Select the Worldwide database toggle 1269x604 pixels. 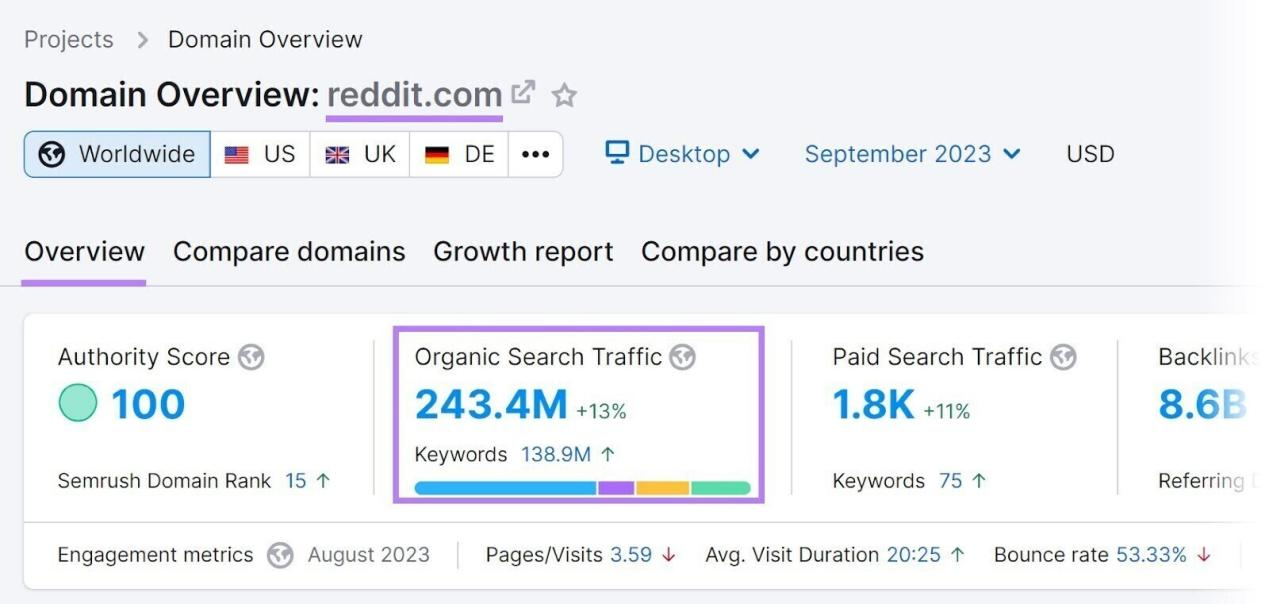(117, 154)
